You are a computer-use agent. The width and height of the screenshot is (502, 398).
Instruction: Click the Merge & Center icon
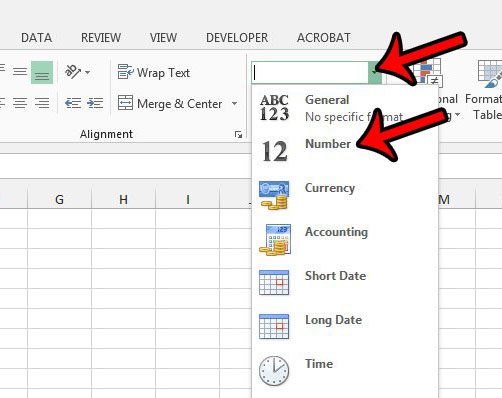point(125,103)
